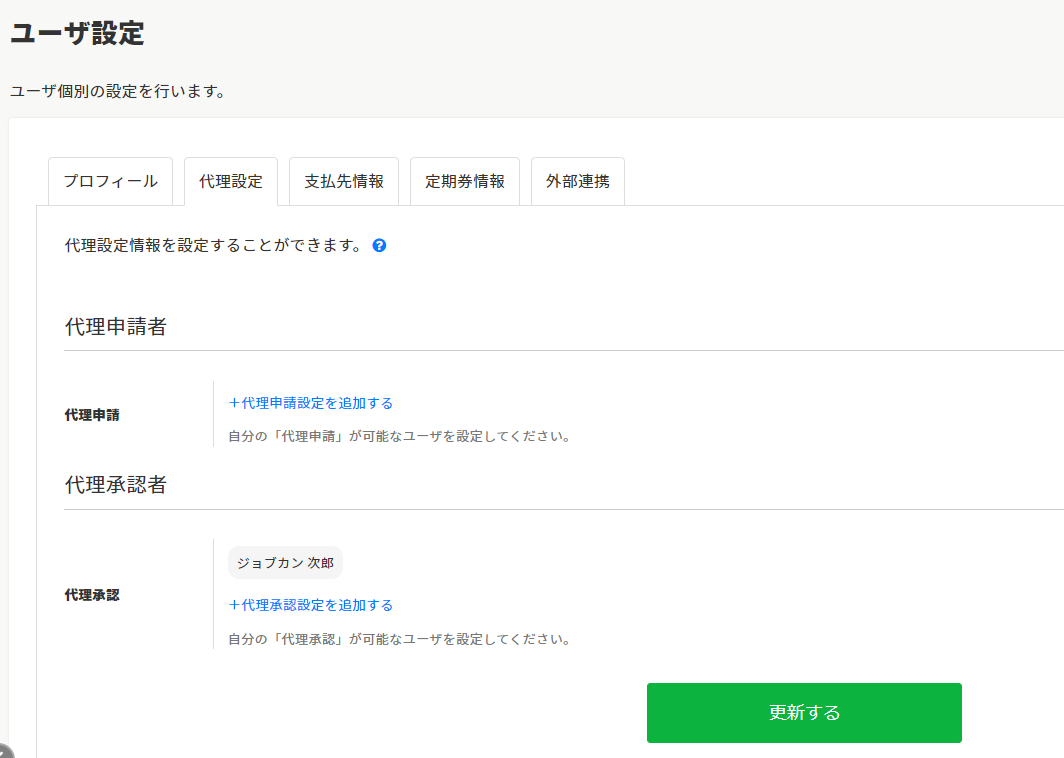Click the 代理申請者 section heading
Screen dimensions: 1064x758
click(x=116, y=327)
